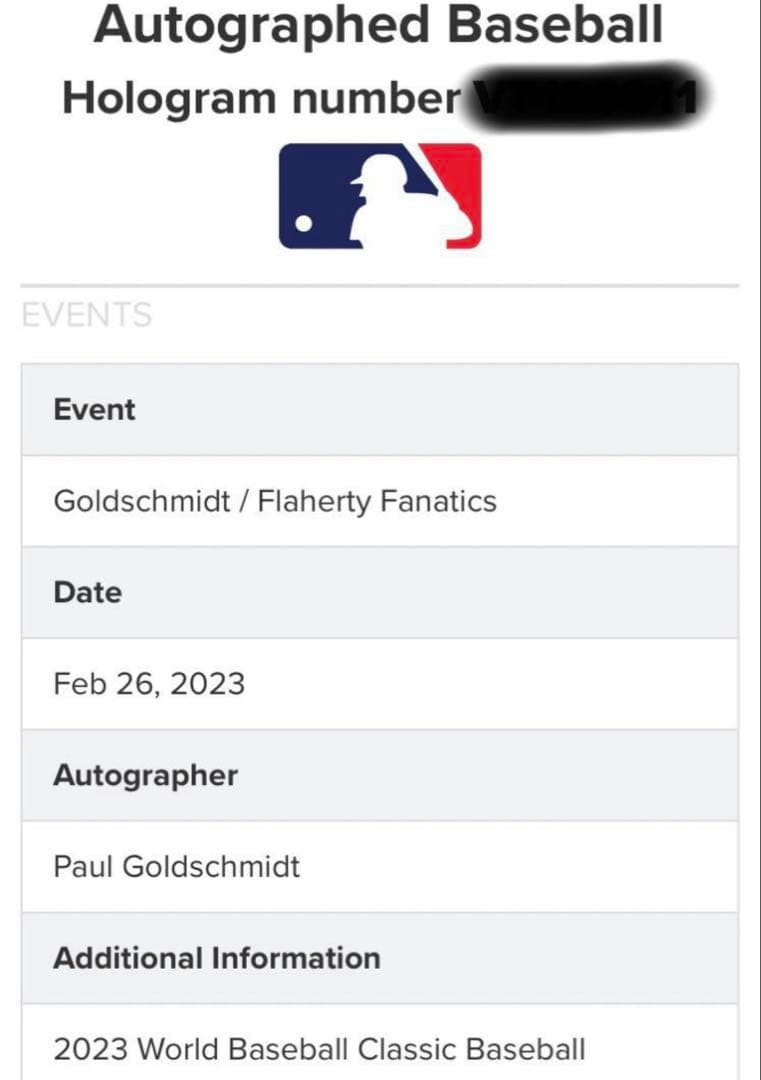Select the Date header row
This screenshot has height=1080, width=761.
point(380,592)
